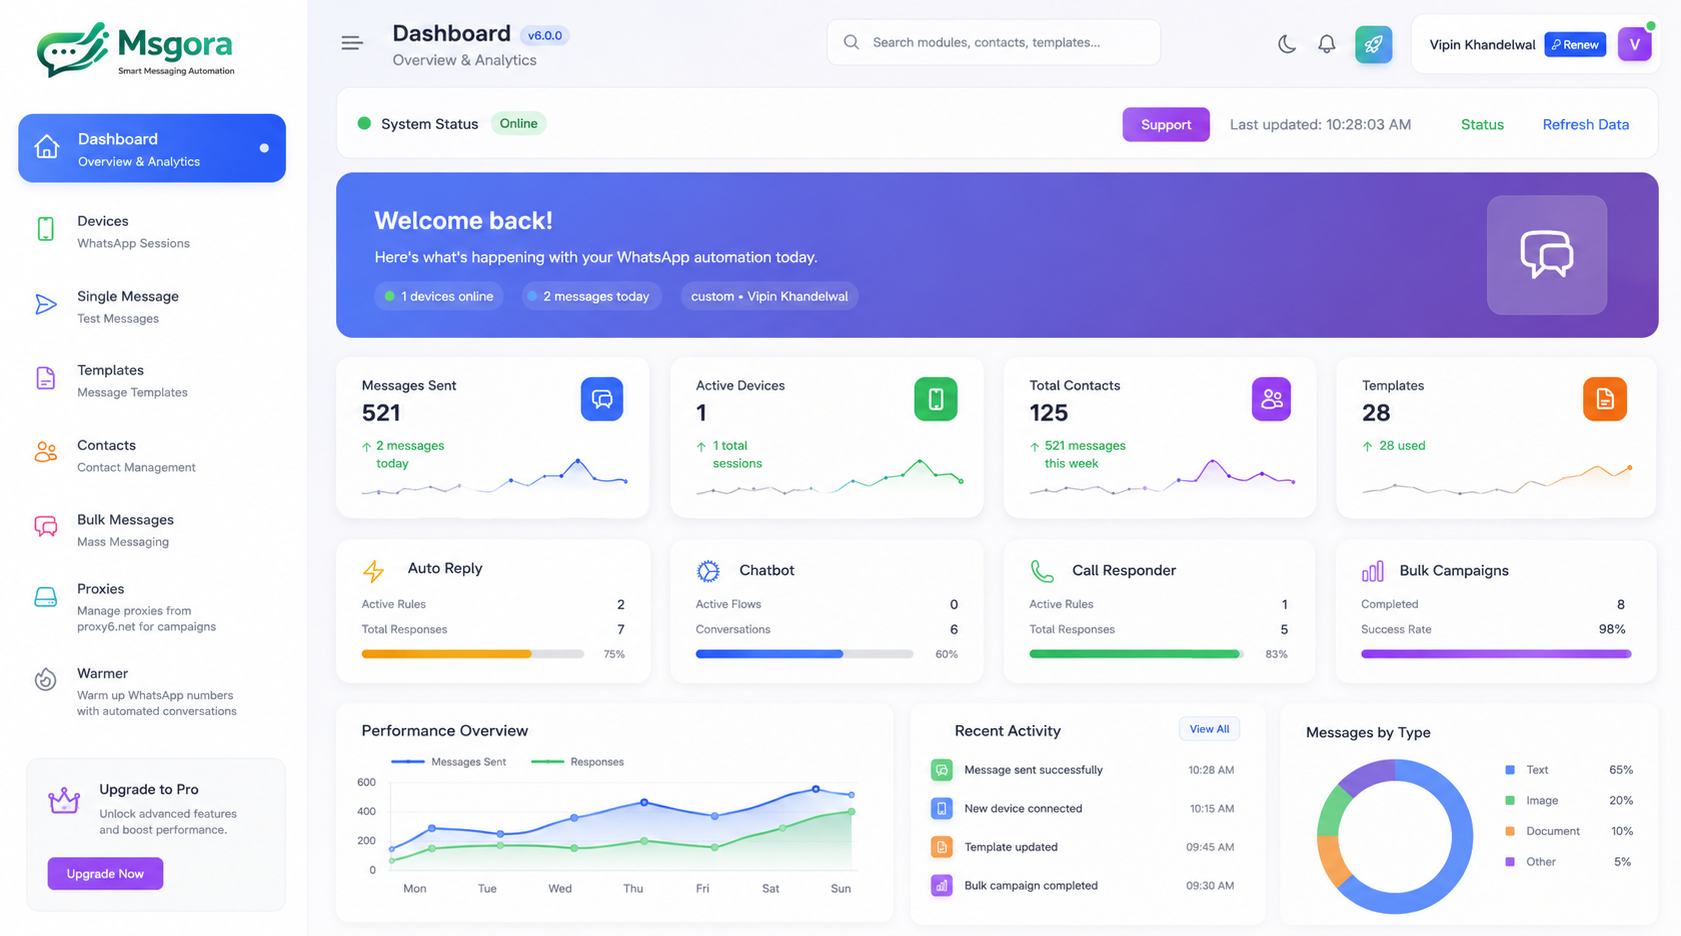Click the v6.0.0 version badge

545,36
